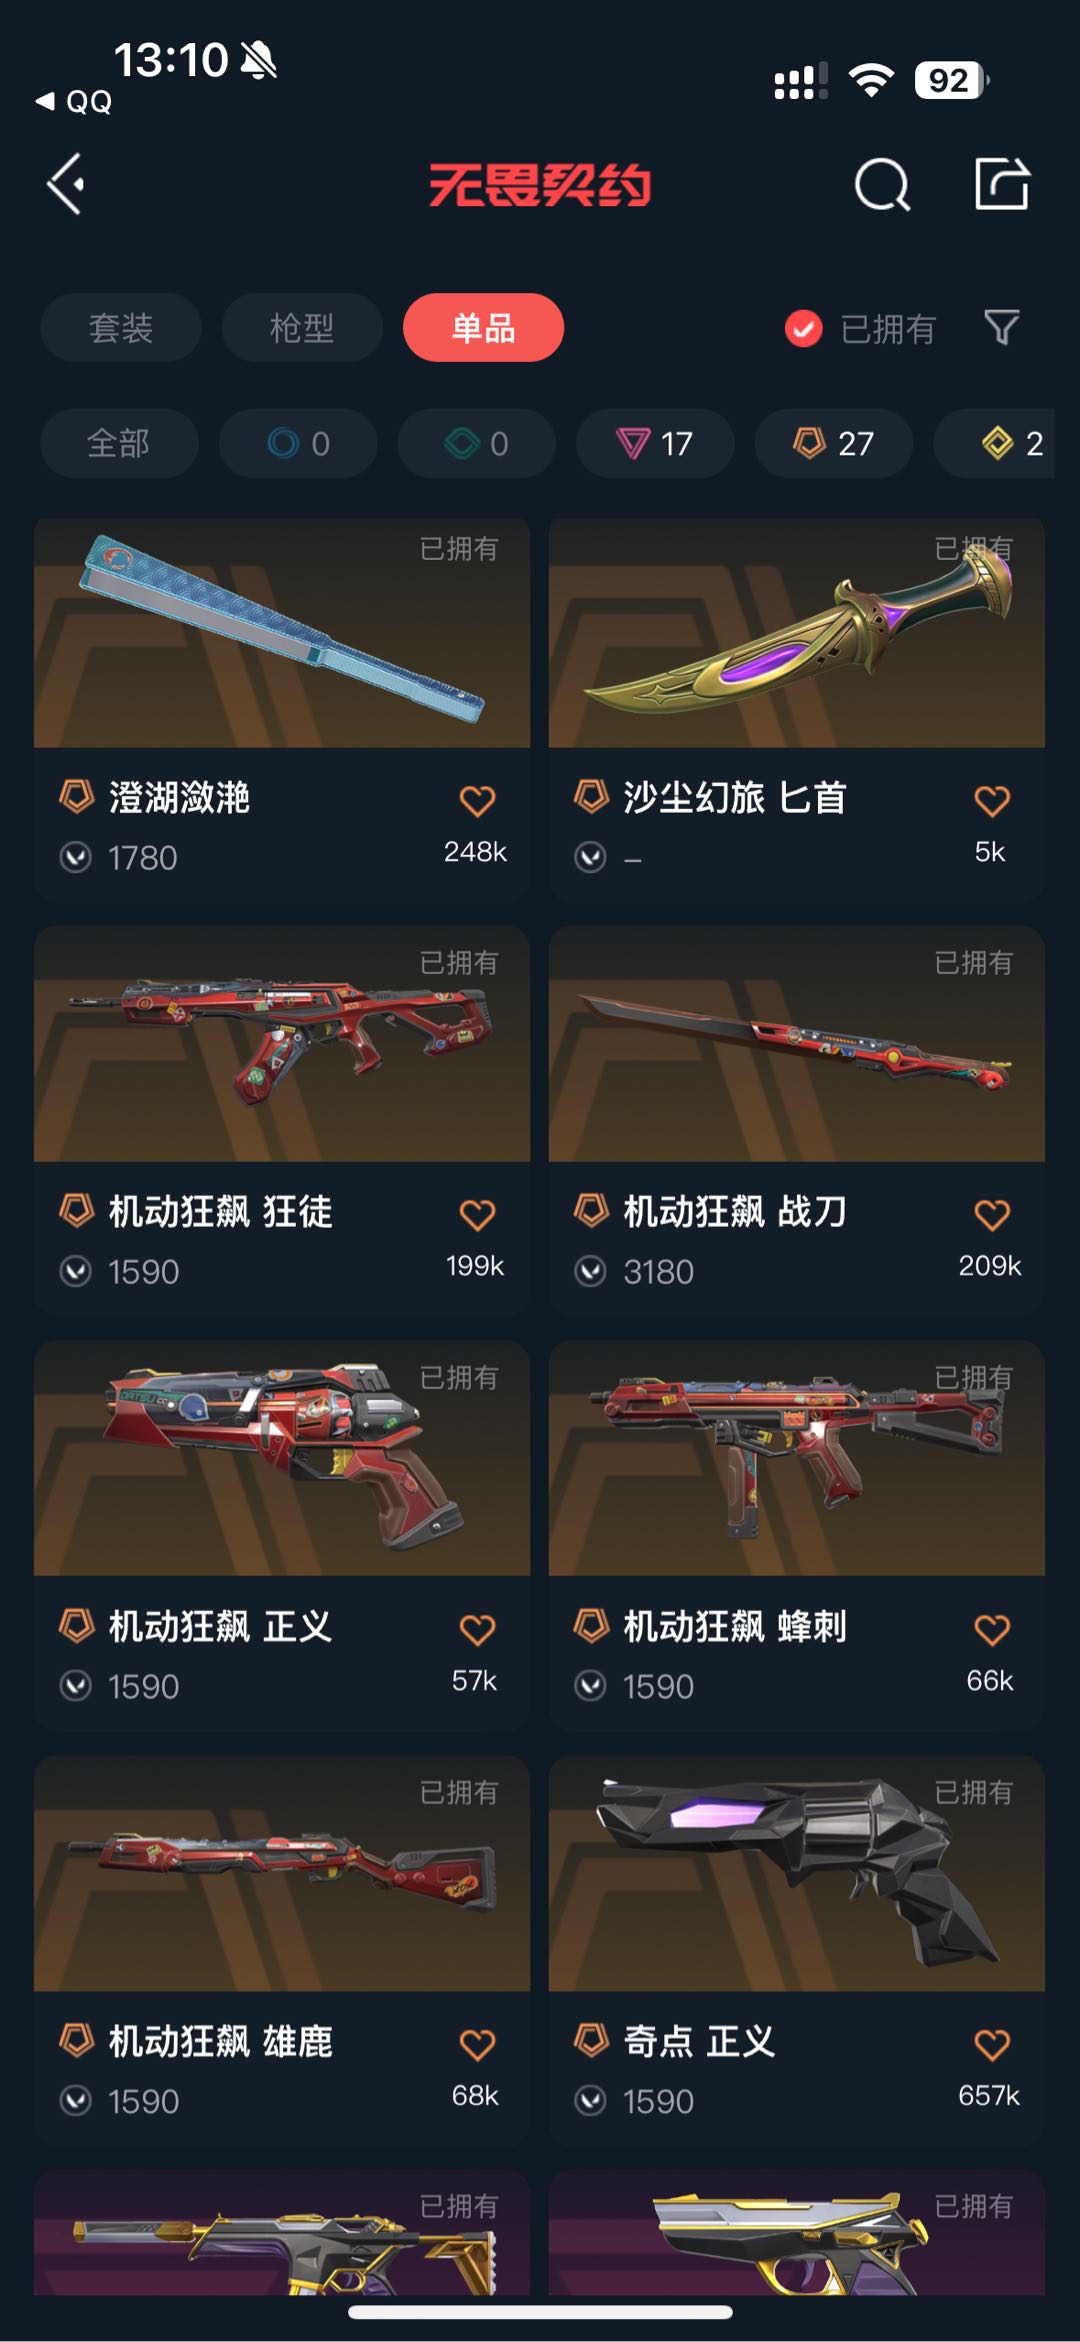
Task: Tap heart on 机动狂飙 蜂刺
Action: [x=992, y=1629]
